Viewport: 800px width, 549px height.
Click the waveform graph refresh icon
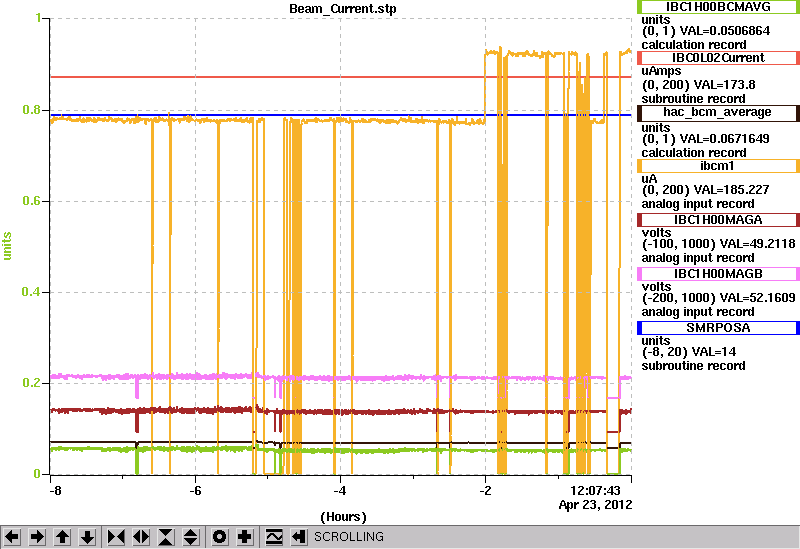(x=274, y=537)
